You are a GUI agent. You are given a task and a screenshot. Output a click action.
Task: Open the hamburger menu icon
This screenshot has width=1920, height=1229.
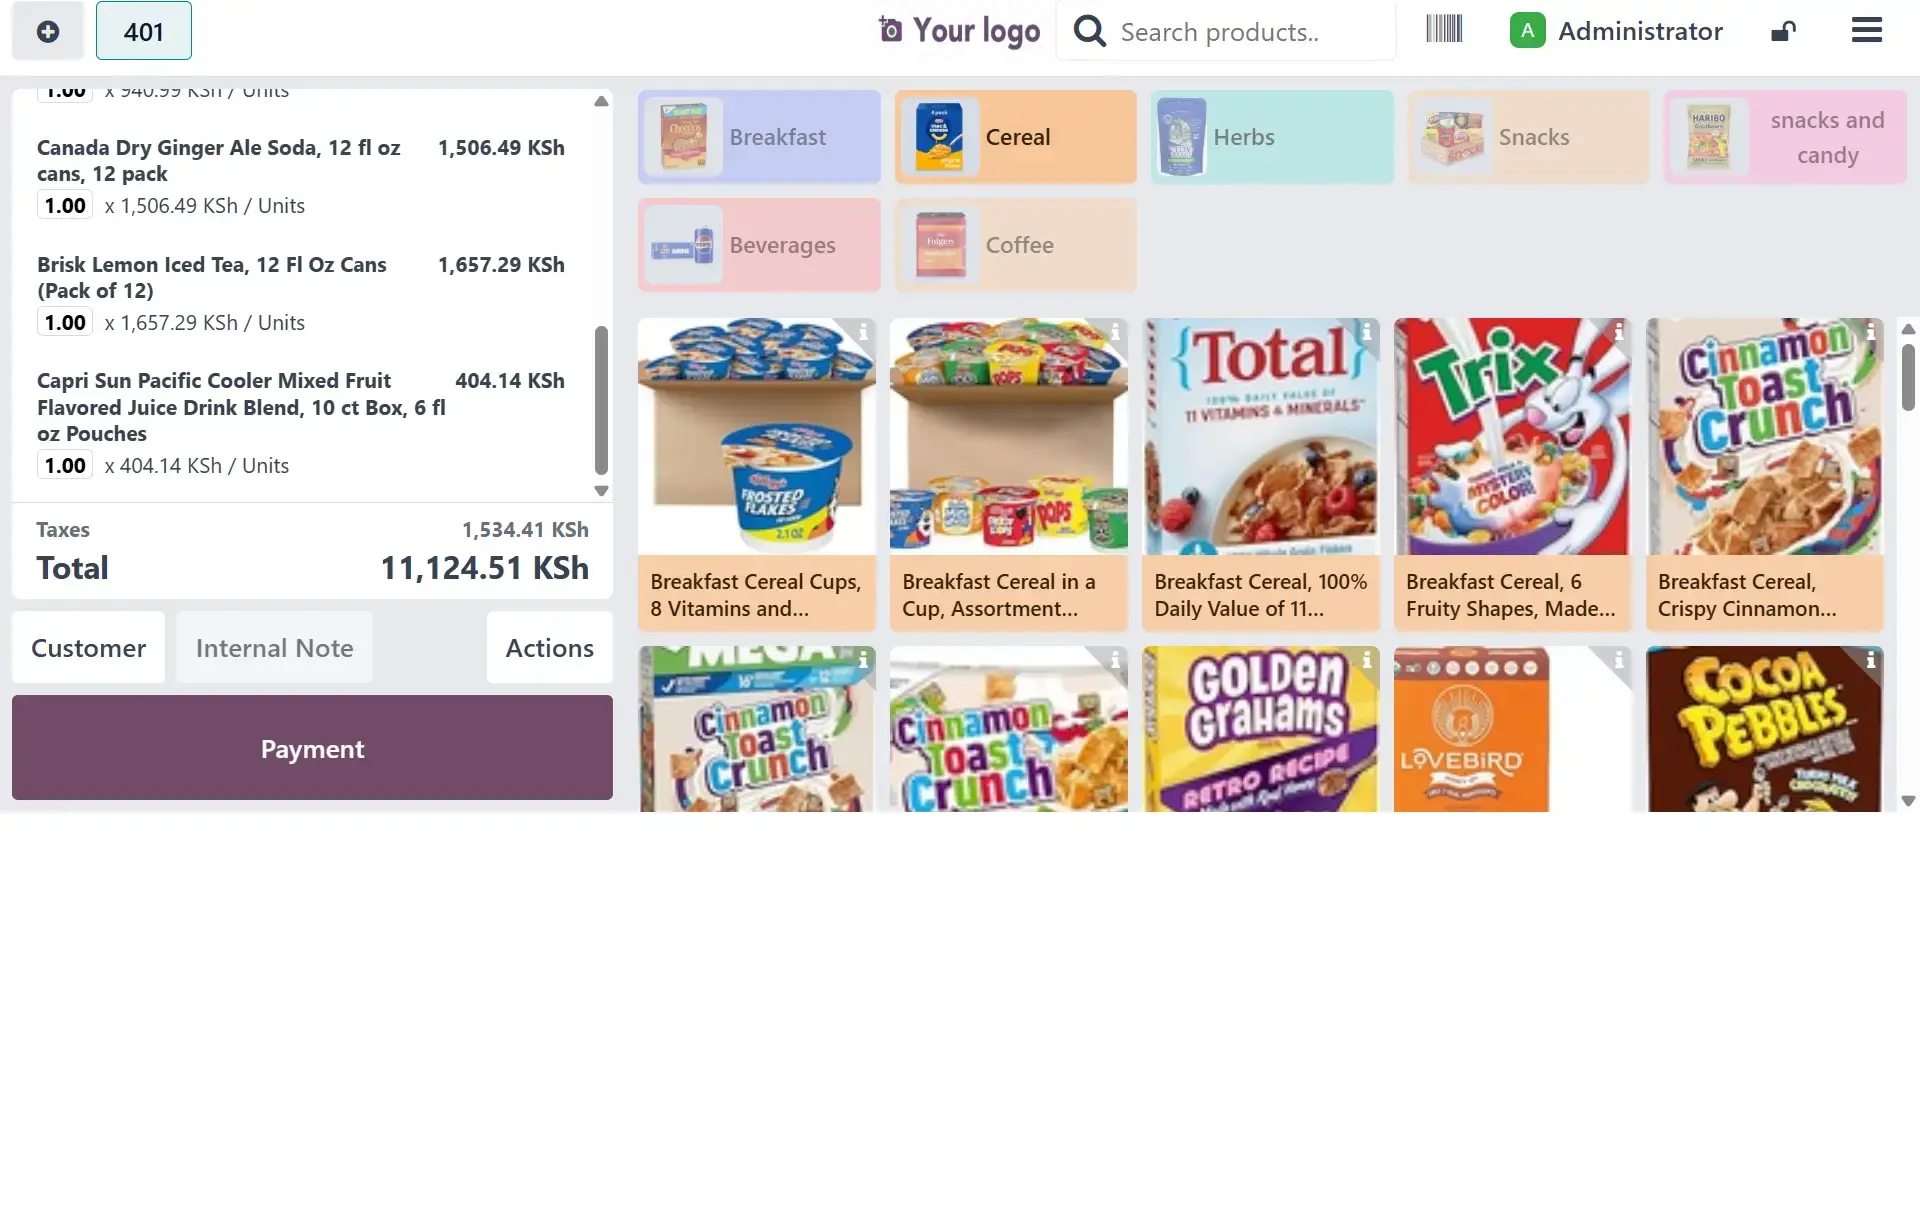(x=1866, y=30)
